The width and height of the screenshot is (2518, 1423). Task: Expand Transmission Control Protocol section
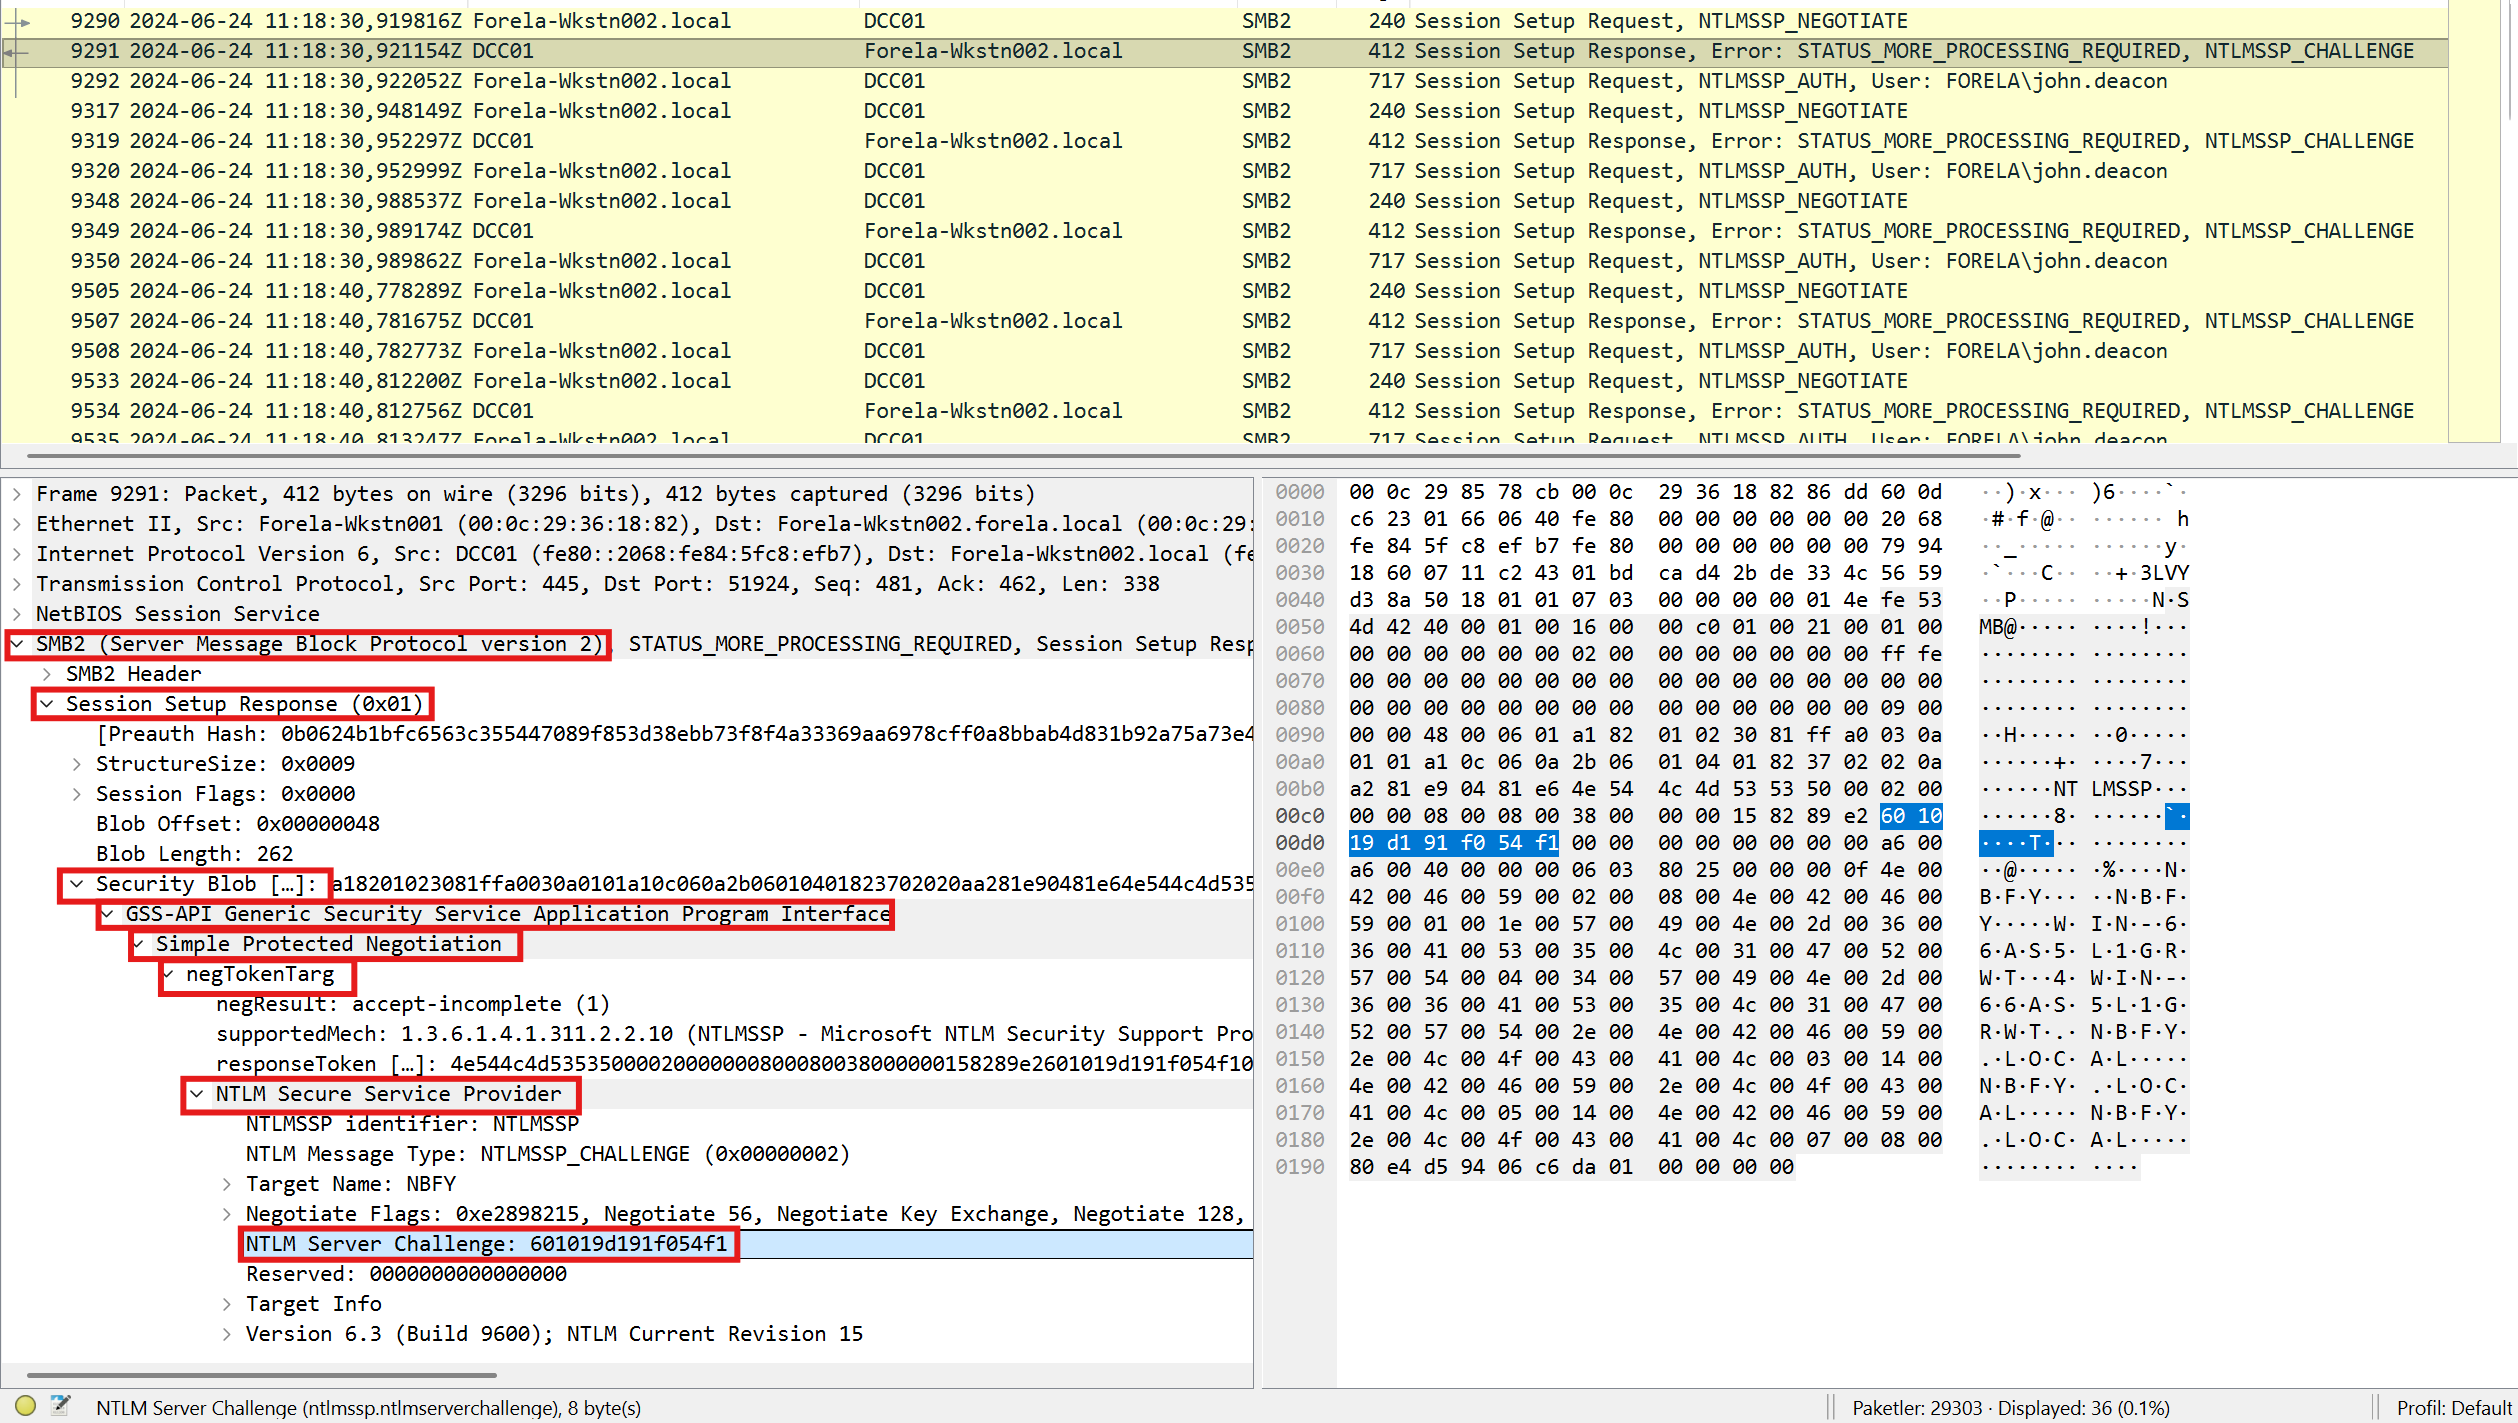(17, 584)
